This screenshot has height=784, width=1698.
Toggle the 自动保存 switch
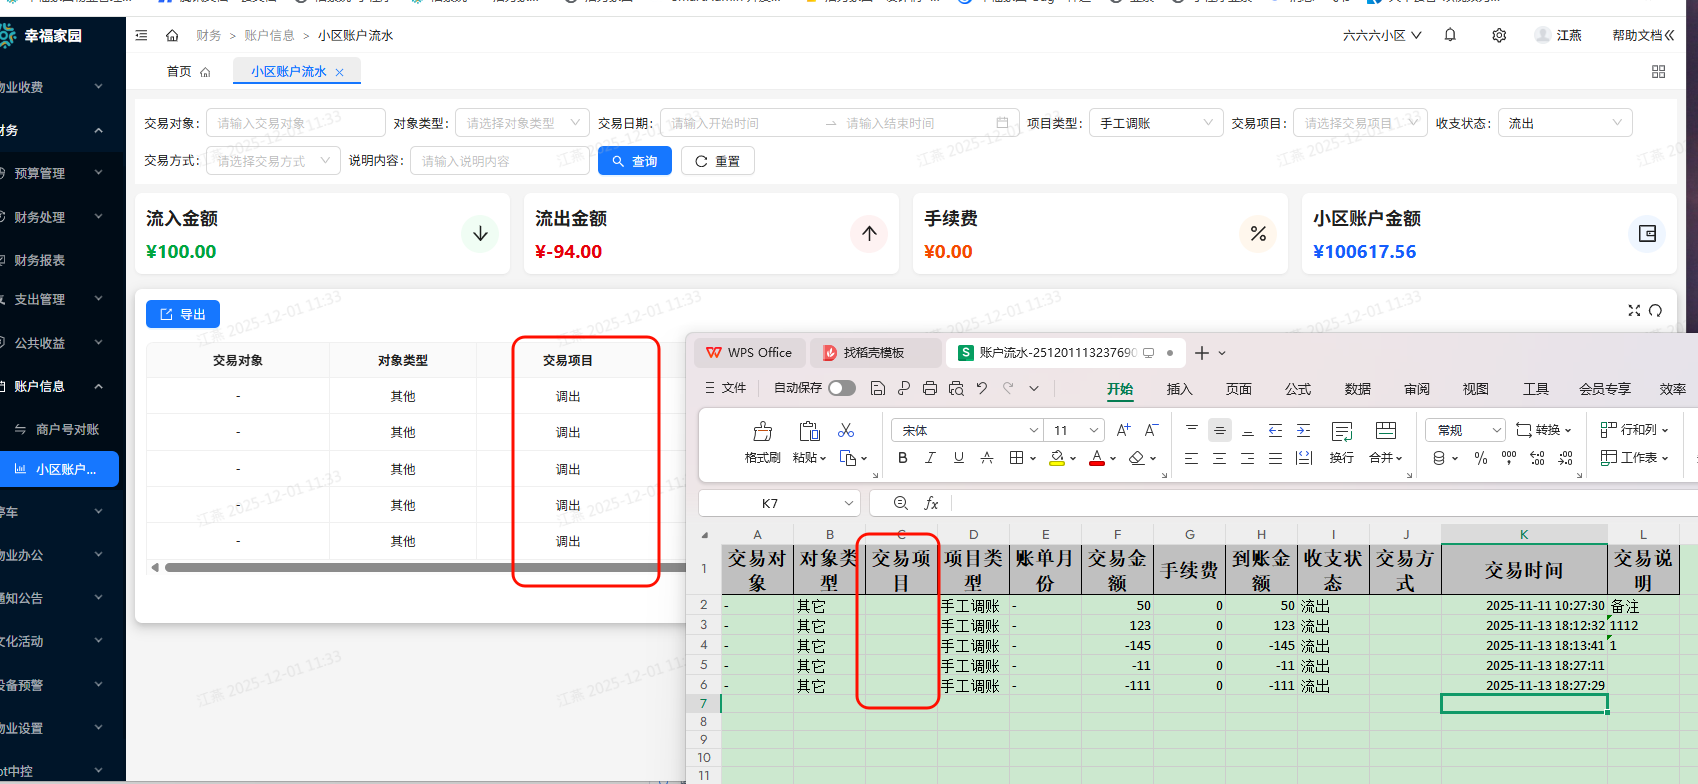[x=842, y=388]
